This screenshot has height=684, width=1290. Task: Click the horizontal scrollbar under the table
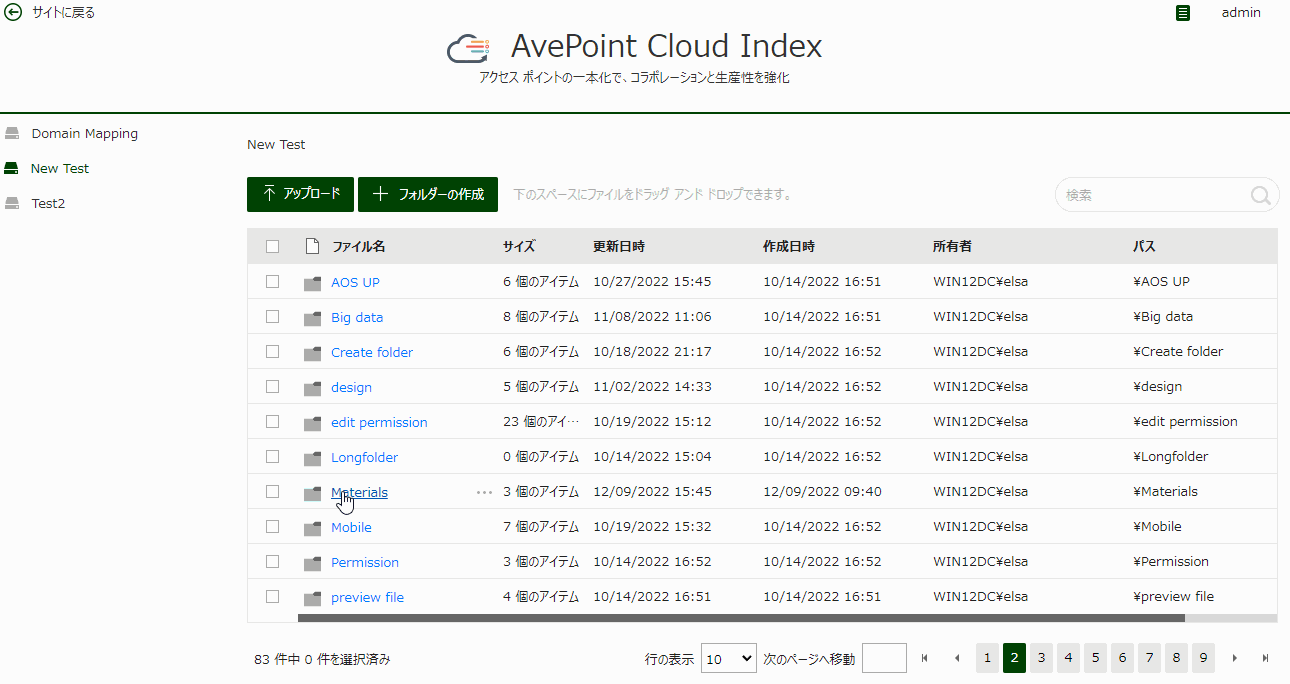(x=741, y=618)
